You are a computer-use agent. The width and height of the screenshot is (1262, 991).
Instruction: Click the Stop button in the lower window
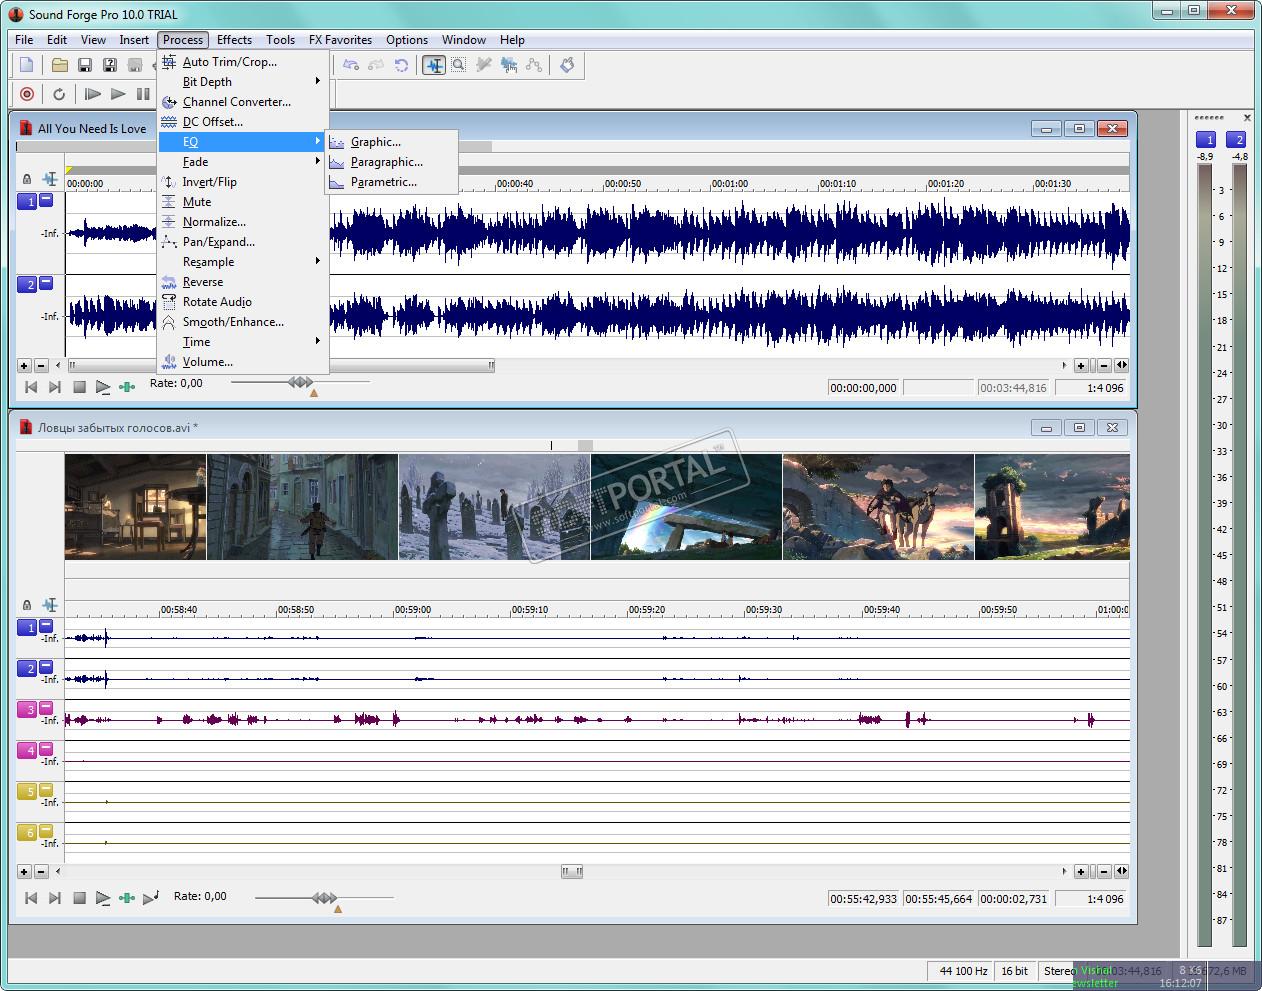click(x=79, y=898)
